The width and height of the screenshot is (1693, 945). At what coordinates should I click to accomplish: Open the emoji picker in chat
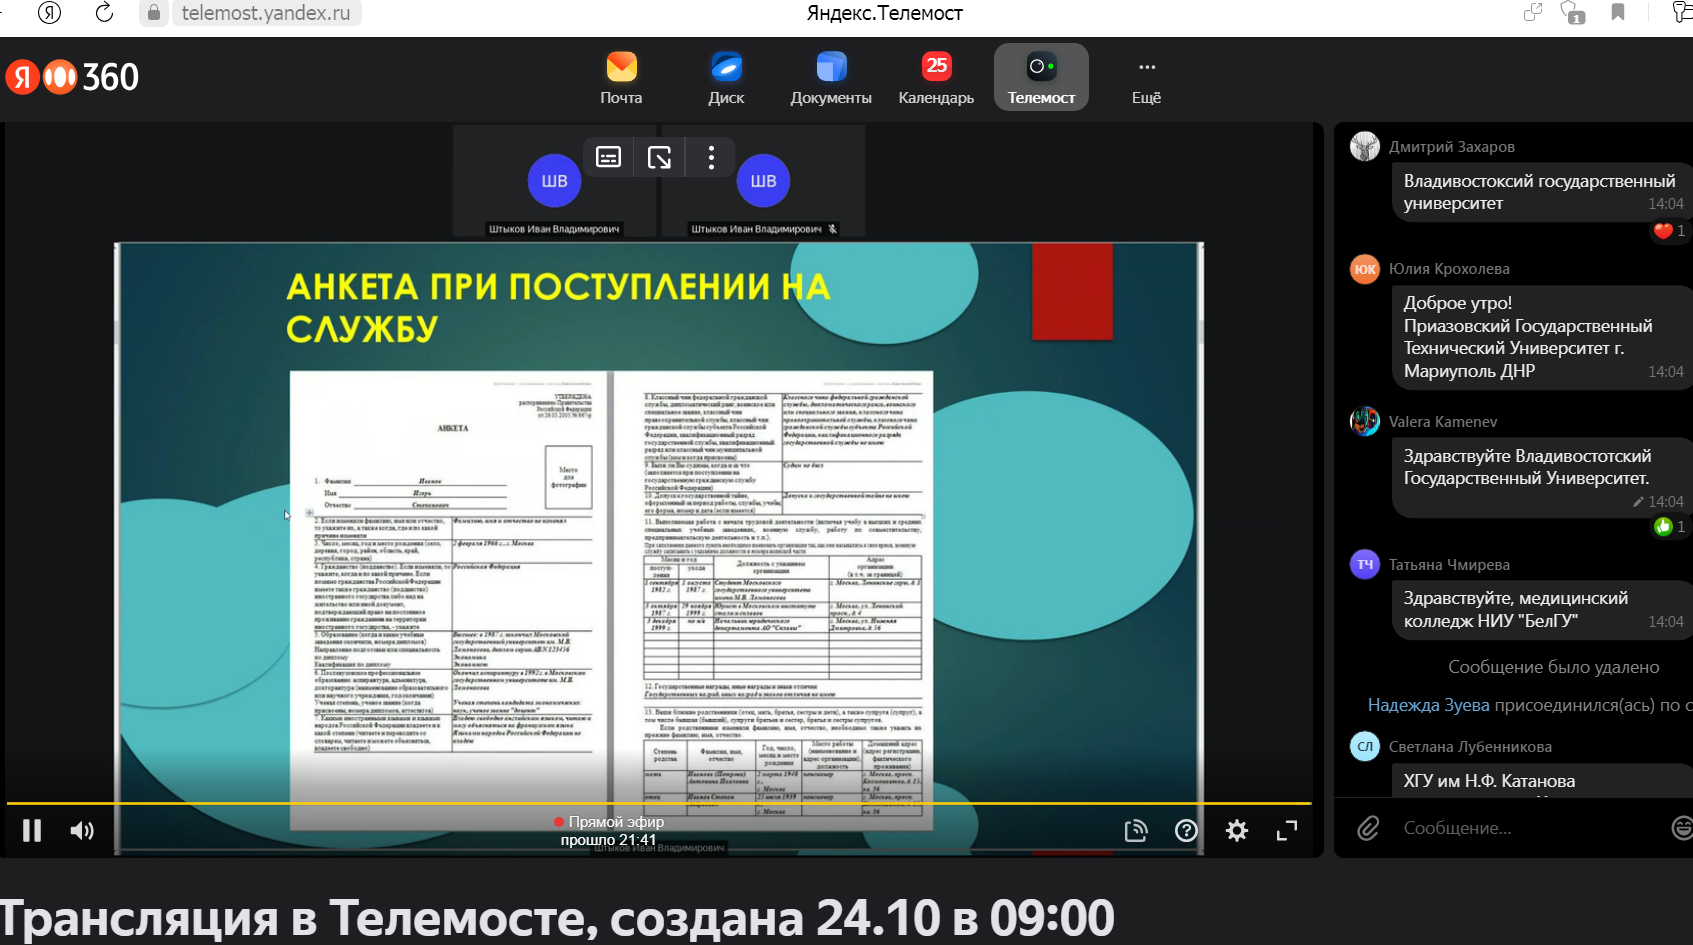[1682, 828]
